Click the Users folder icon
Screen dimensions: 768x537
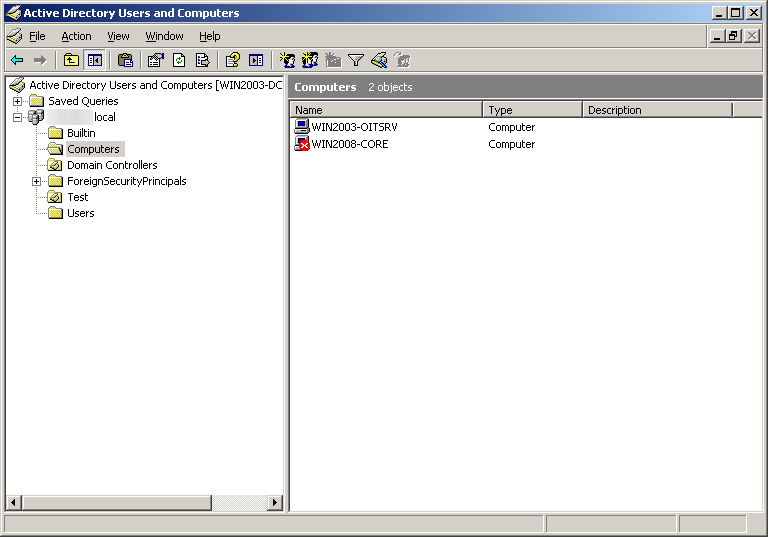click(x=55, y=213)
